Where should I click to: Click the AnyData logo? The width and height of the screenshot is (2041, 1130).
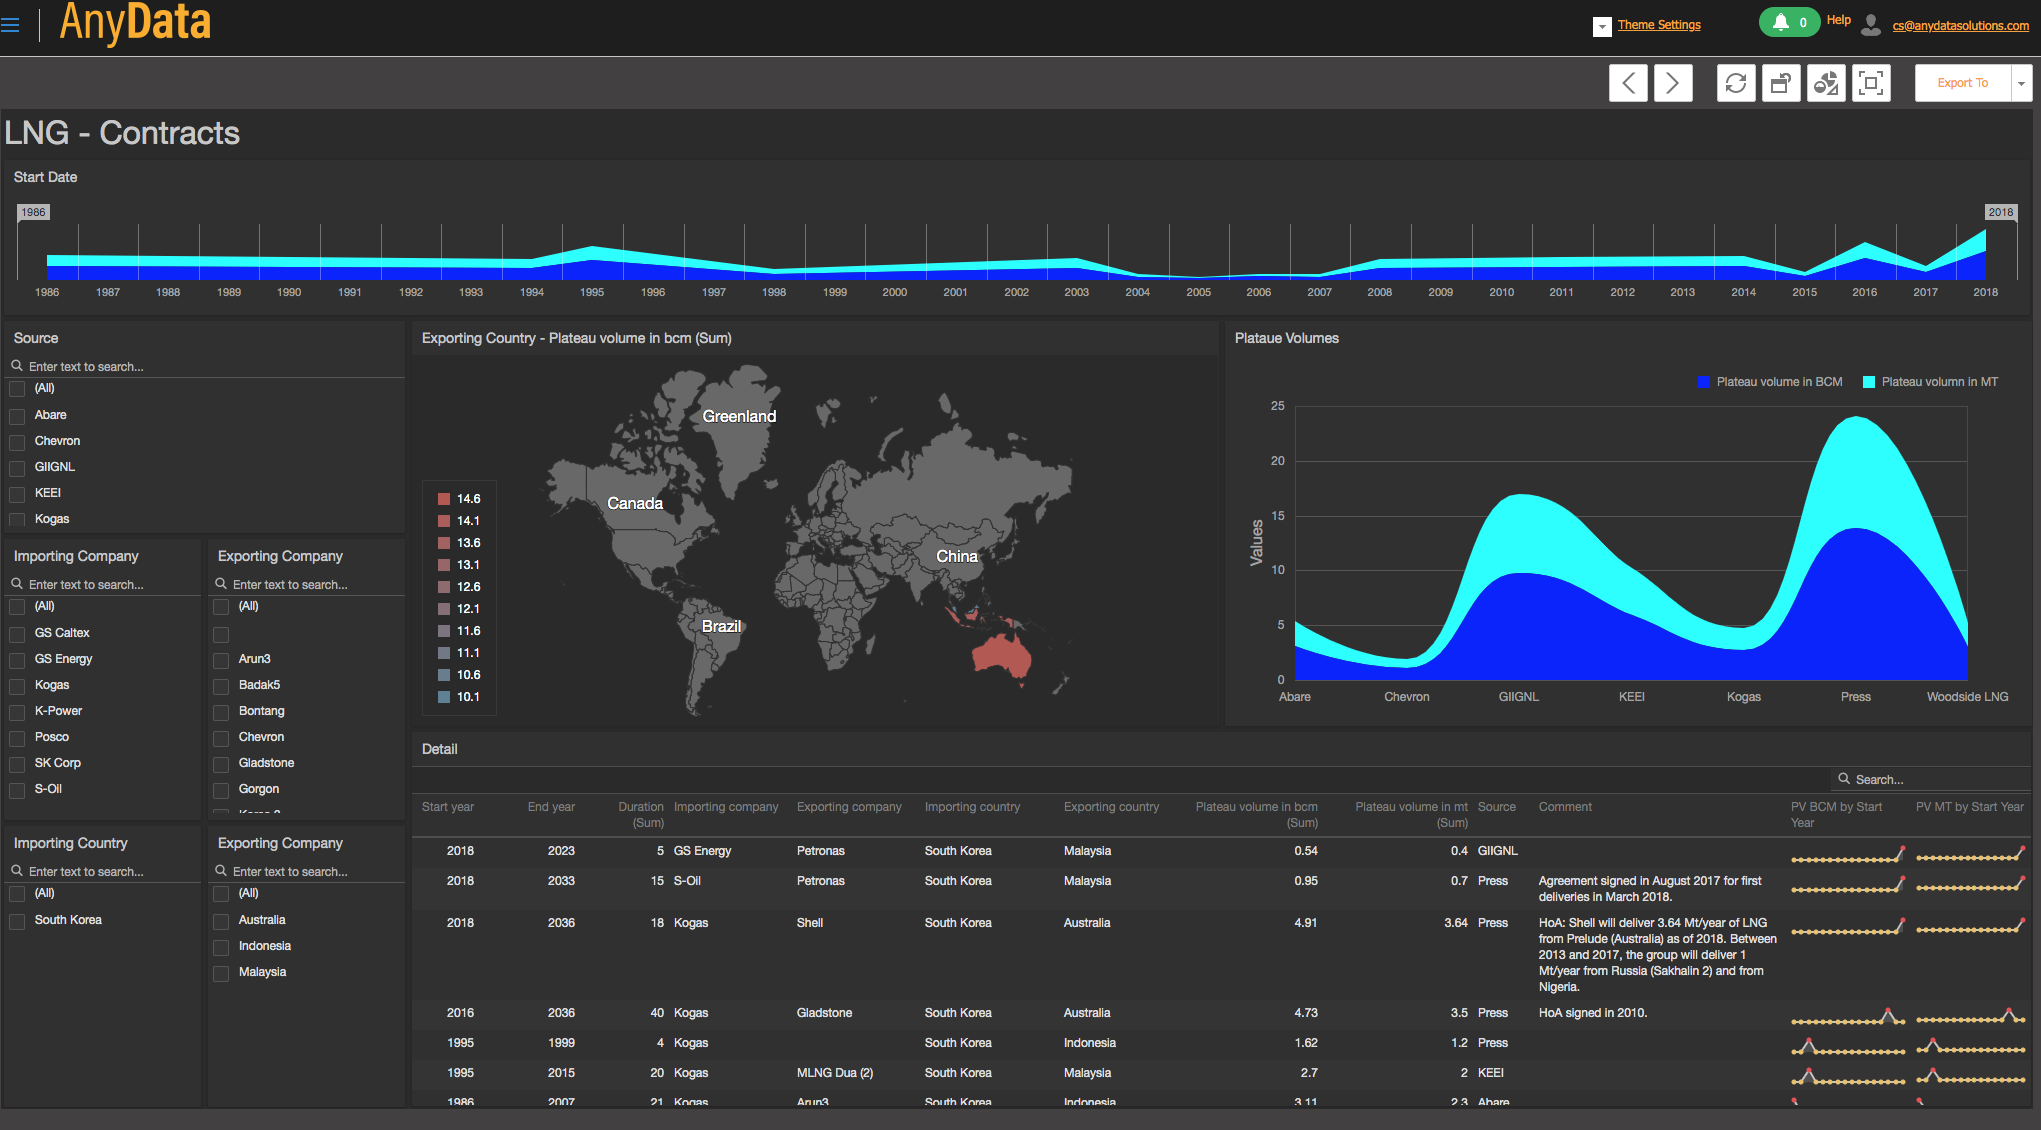tap(135, 22)
